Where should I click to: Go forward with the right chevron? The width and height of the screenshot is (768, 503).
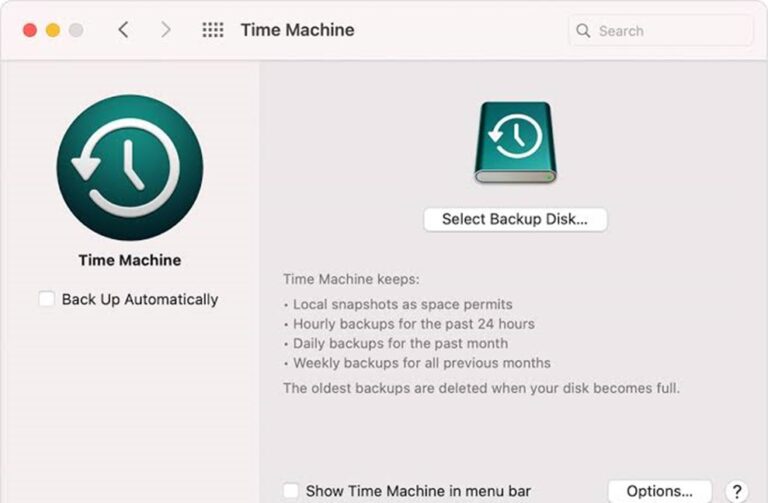pyautogui.click(x=166, y=30)
